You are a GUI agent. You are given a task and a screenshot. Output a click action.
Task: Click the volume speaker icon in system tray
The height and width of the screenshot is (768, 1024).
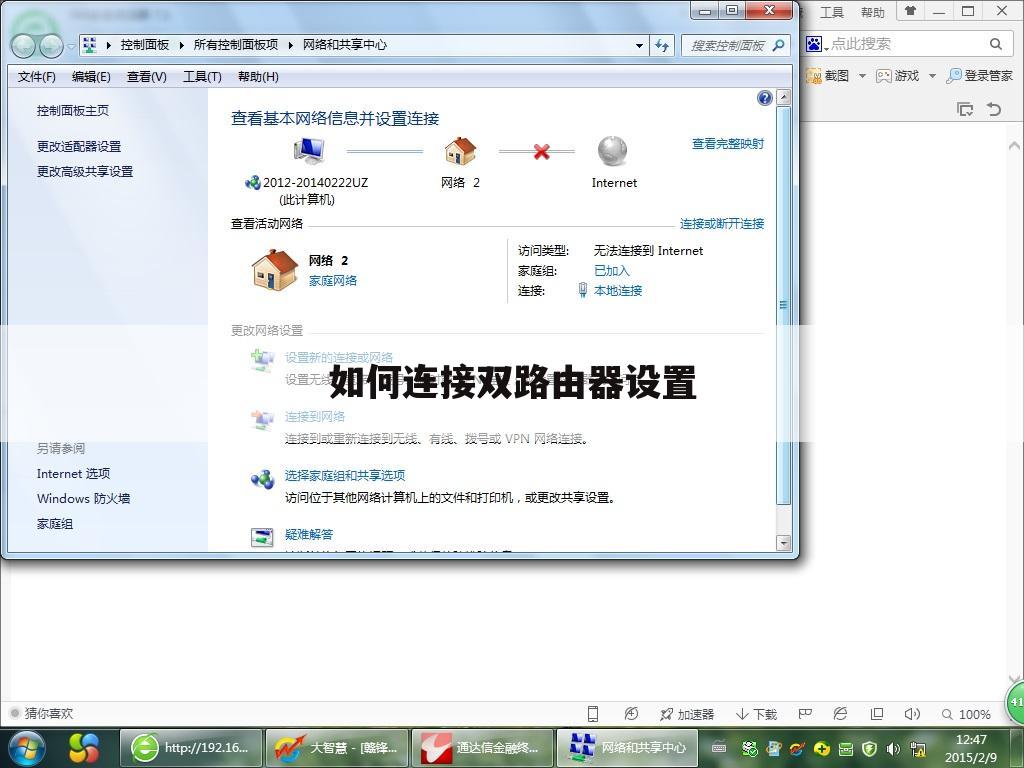click(x=893, y=747)
